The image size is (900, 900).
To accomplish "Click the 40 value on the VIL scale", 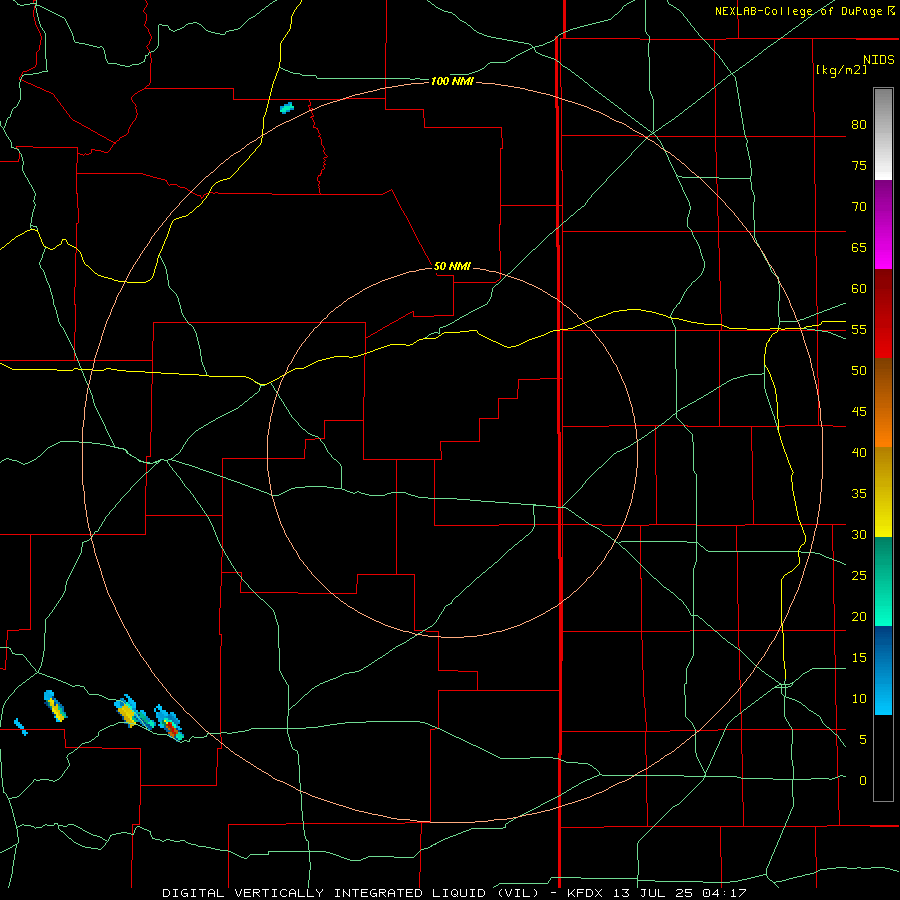I will tap(859, 453).
